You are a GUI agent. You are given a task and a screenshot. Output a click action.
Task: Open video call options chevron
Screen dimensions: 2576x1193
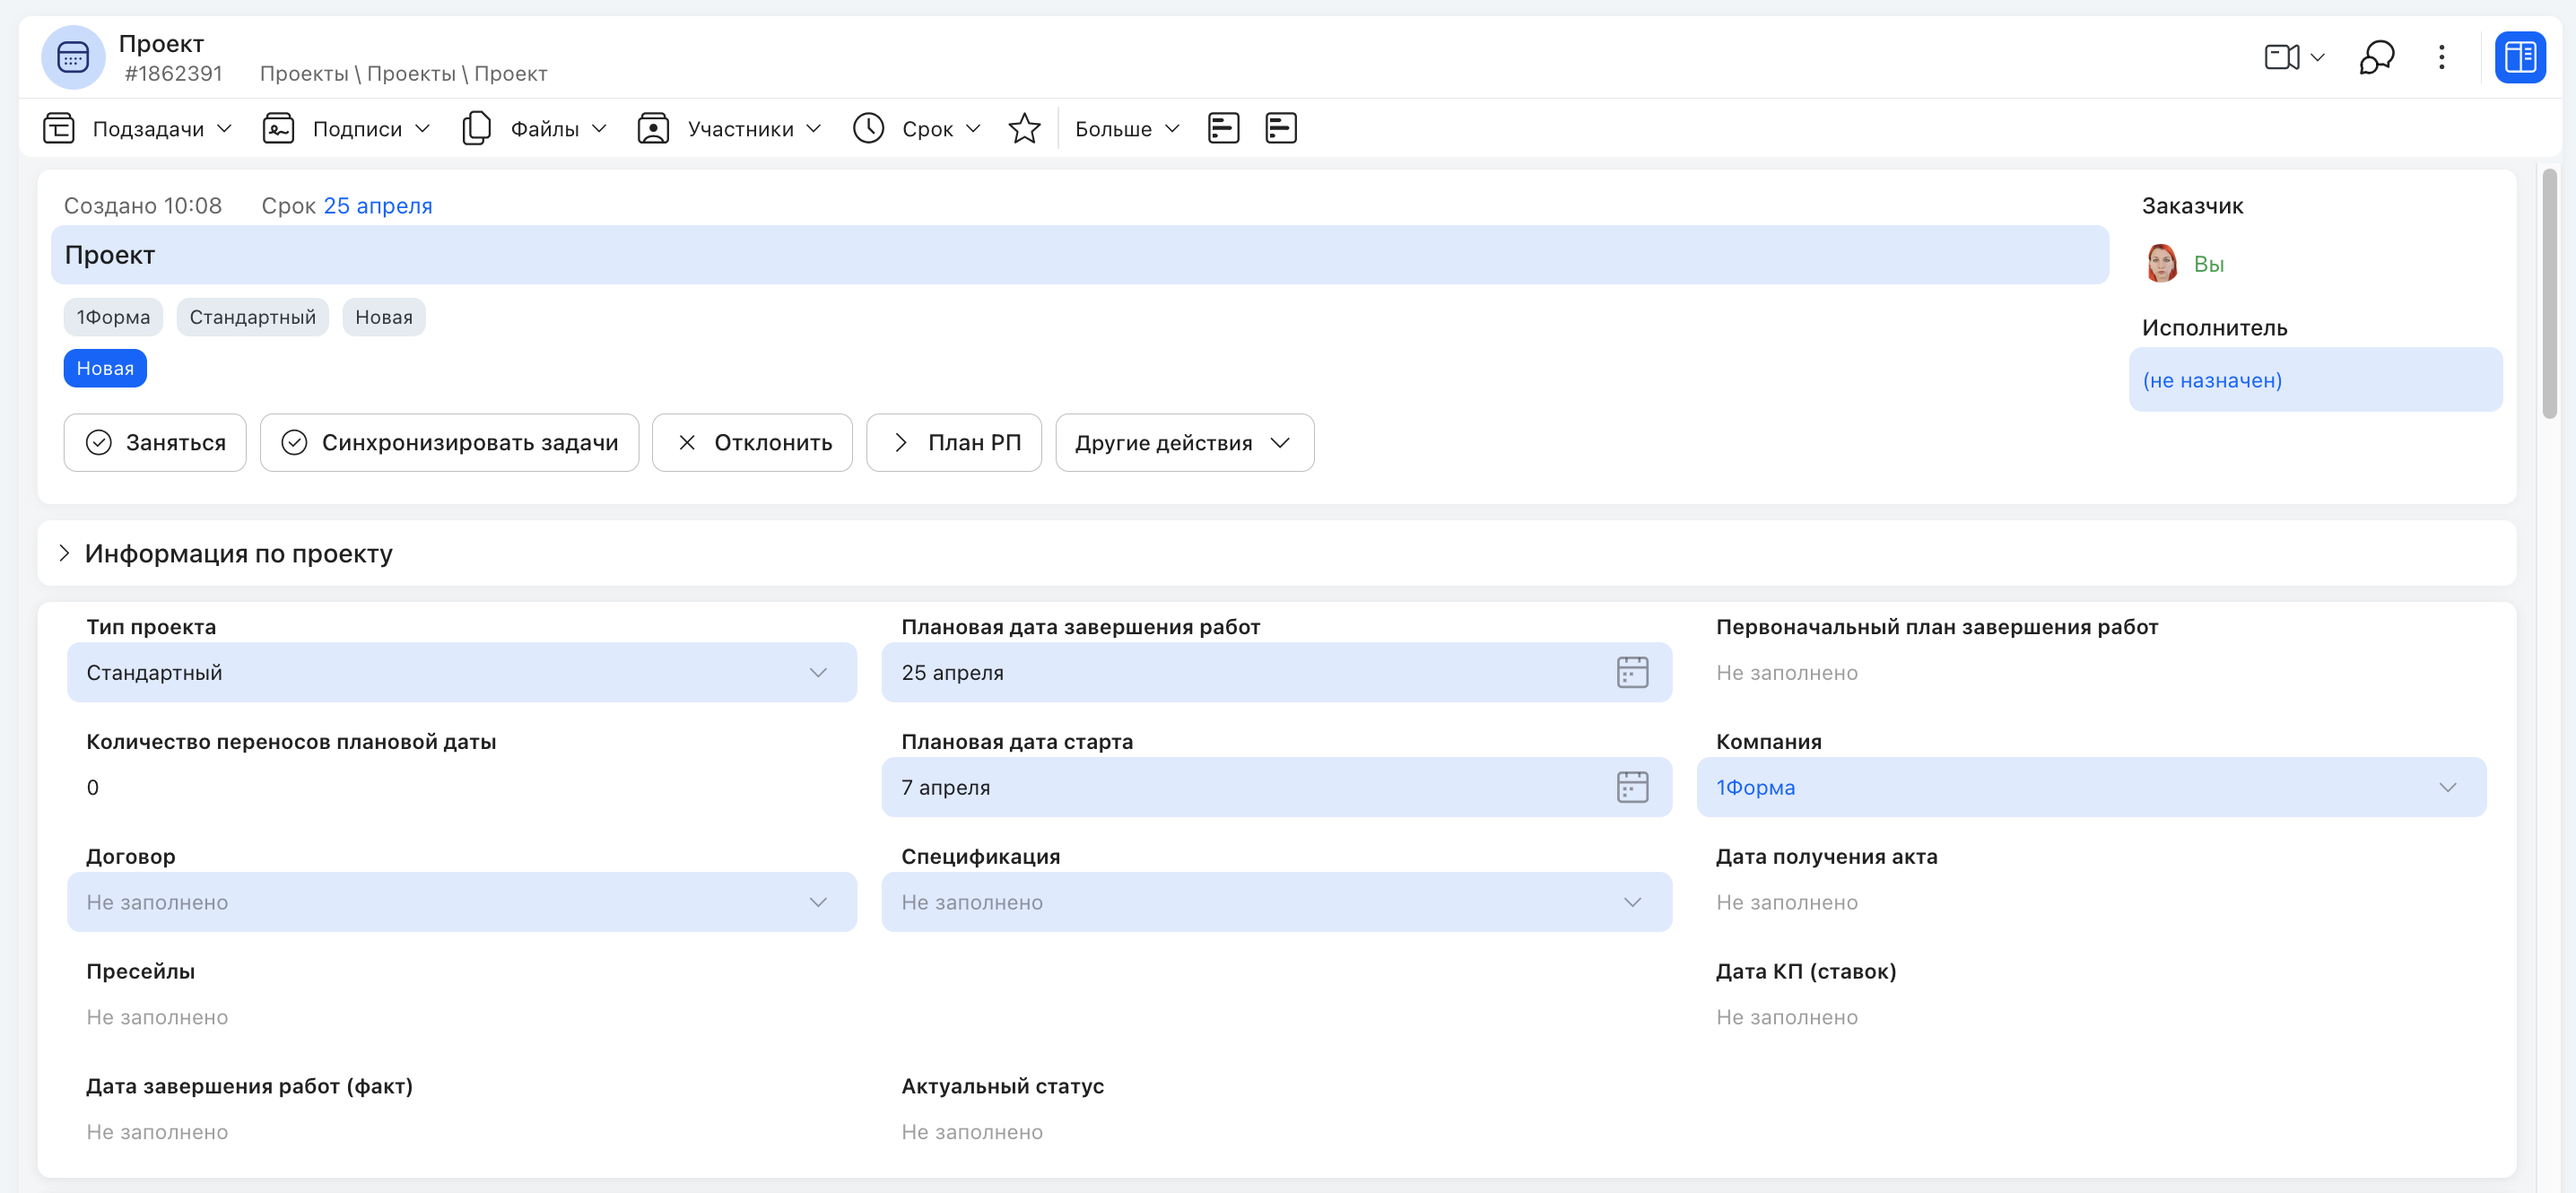(2317, 57)
